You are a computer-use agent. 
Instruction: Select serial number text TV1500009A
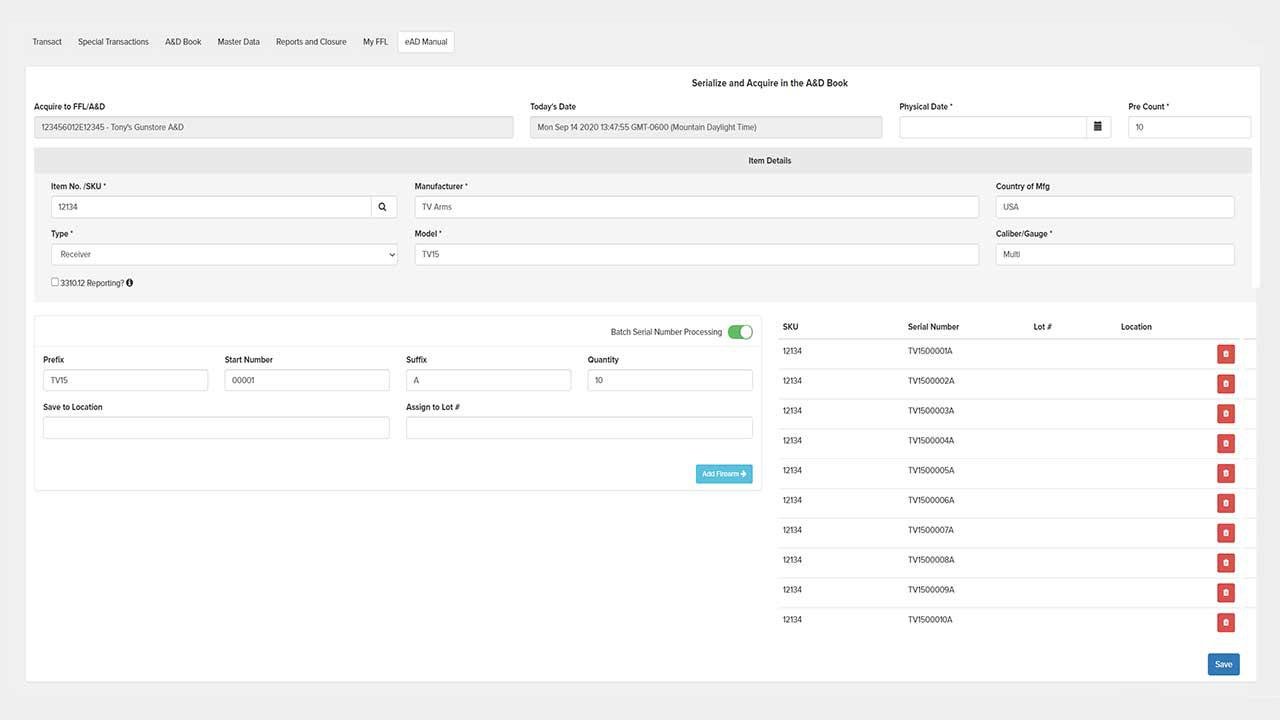931,590
